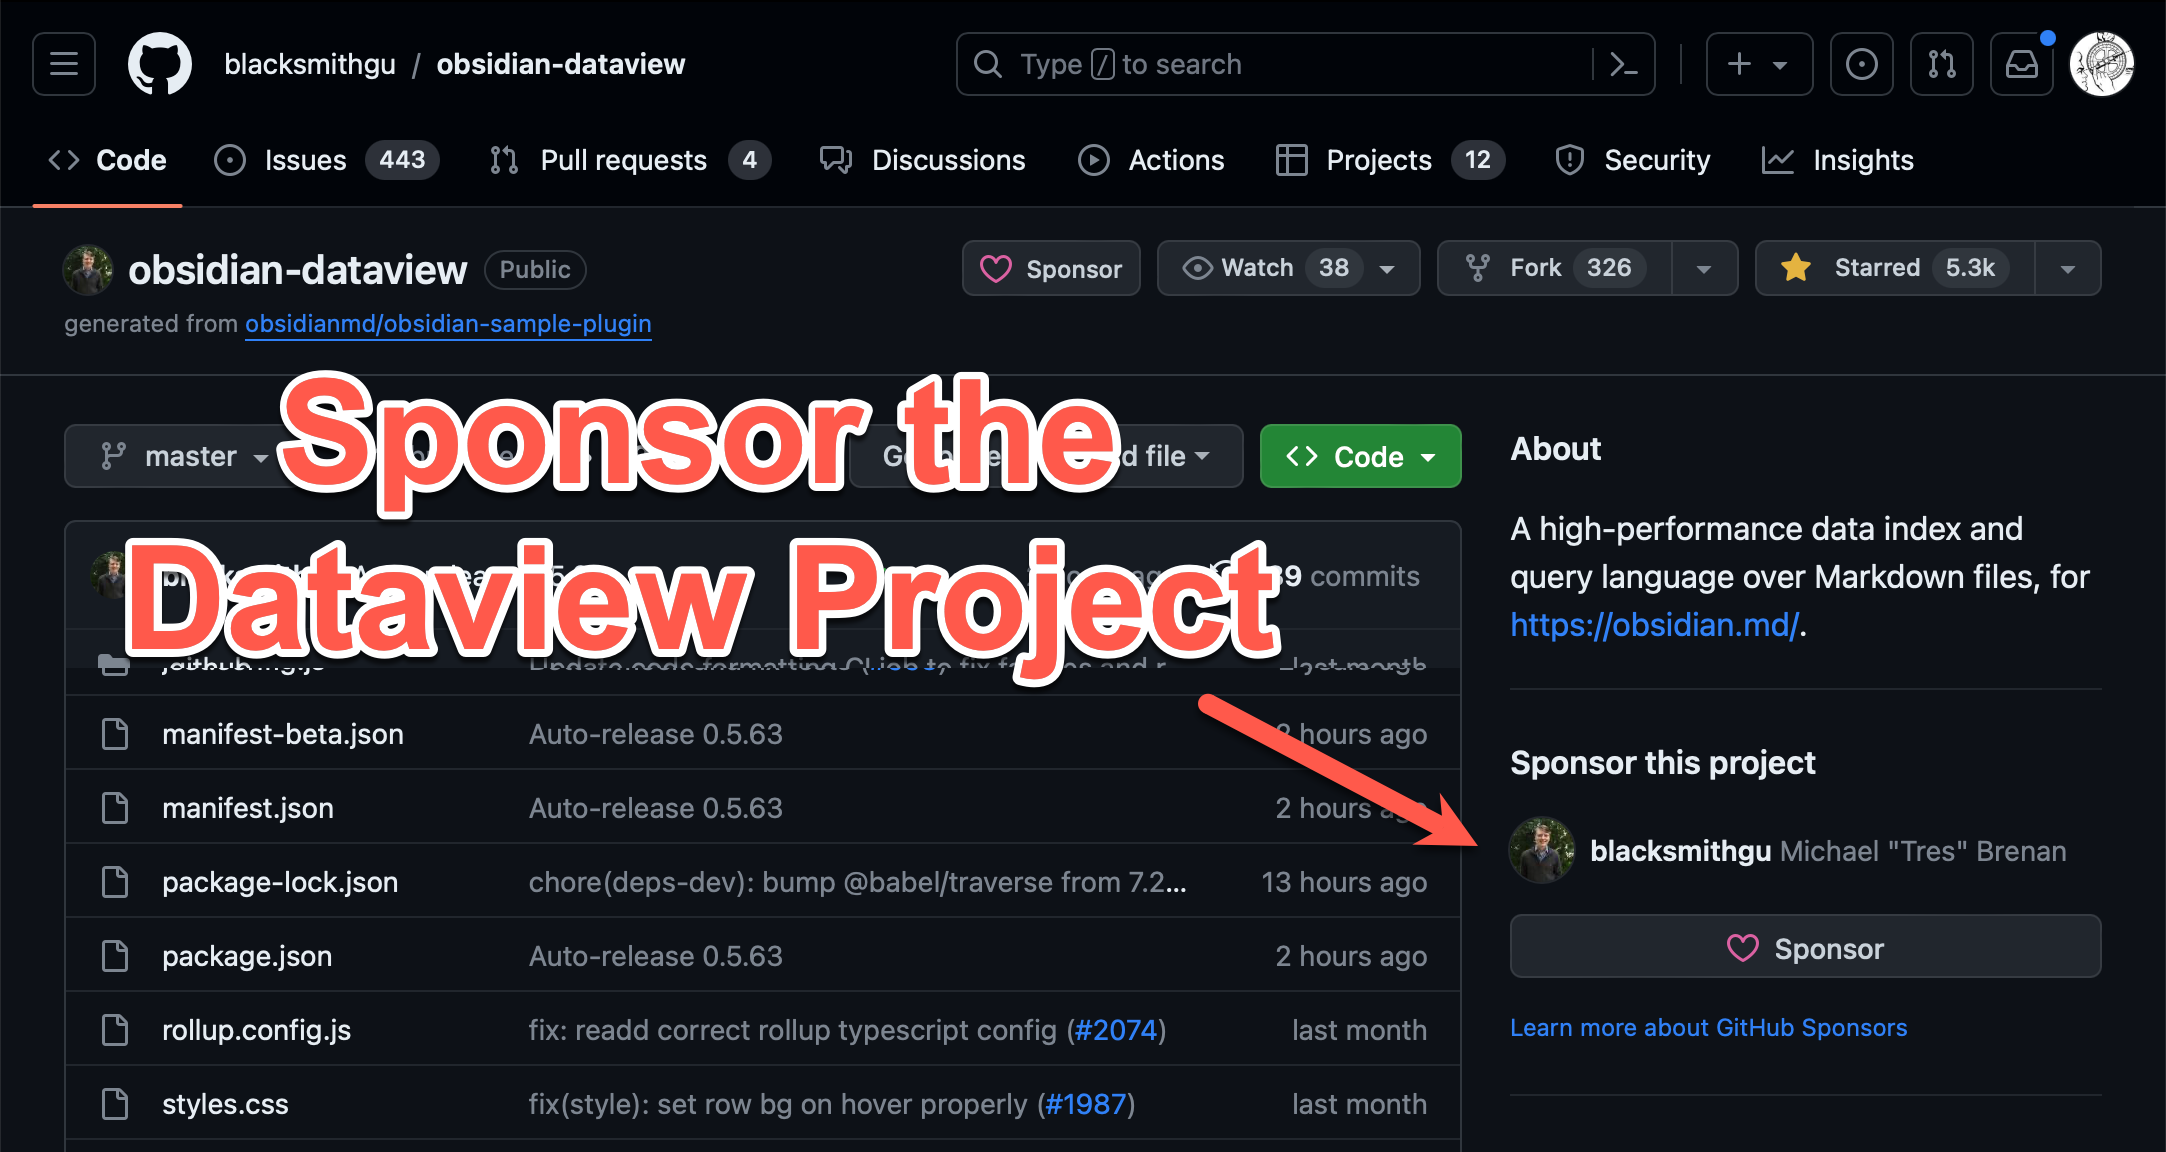This screenshot has height=1152, width=2166.
Task: Open the green Code clone dropdown
Action: tap(1360, 456)
